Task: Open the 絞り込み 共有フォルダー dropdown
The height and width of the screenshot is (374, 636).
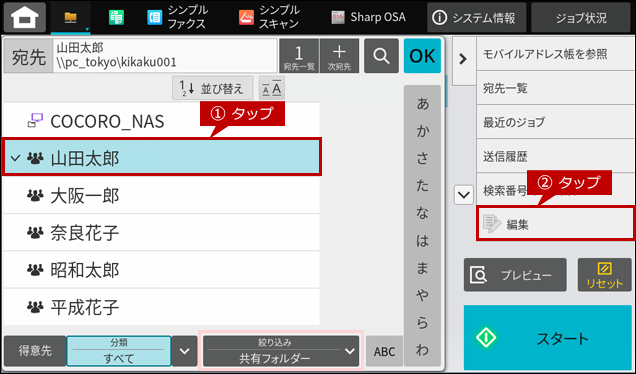Action: click(x=281, y=351)
